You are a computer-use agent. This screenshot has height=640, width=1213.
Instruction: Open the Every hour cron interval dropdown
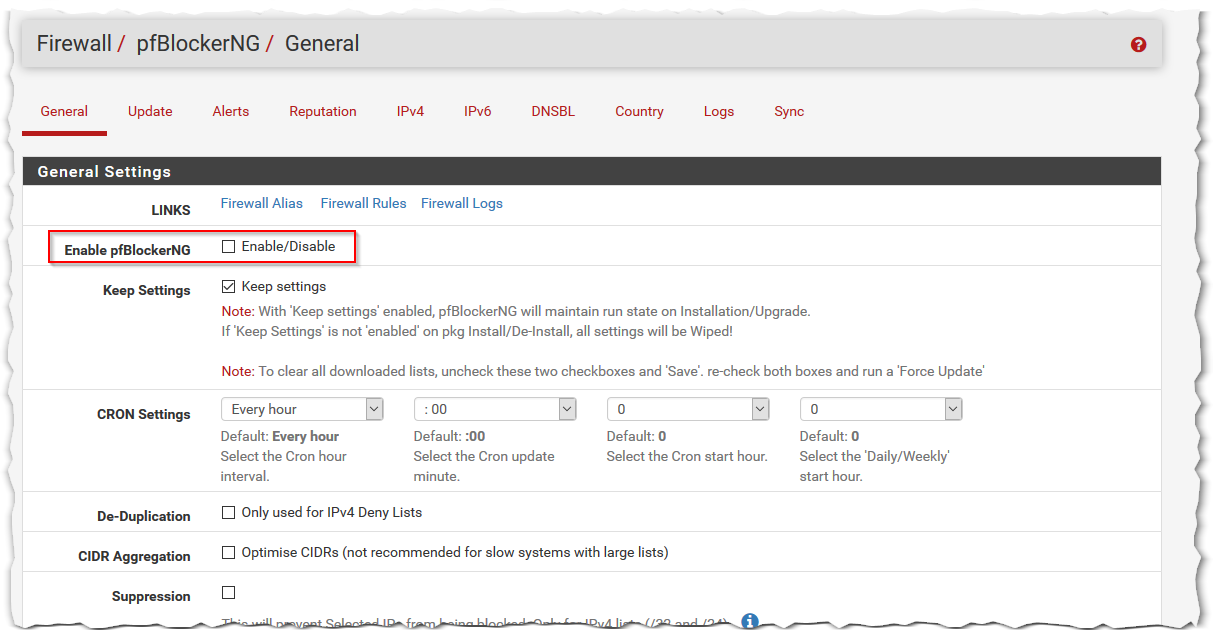point(302,409)
